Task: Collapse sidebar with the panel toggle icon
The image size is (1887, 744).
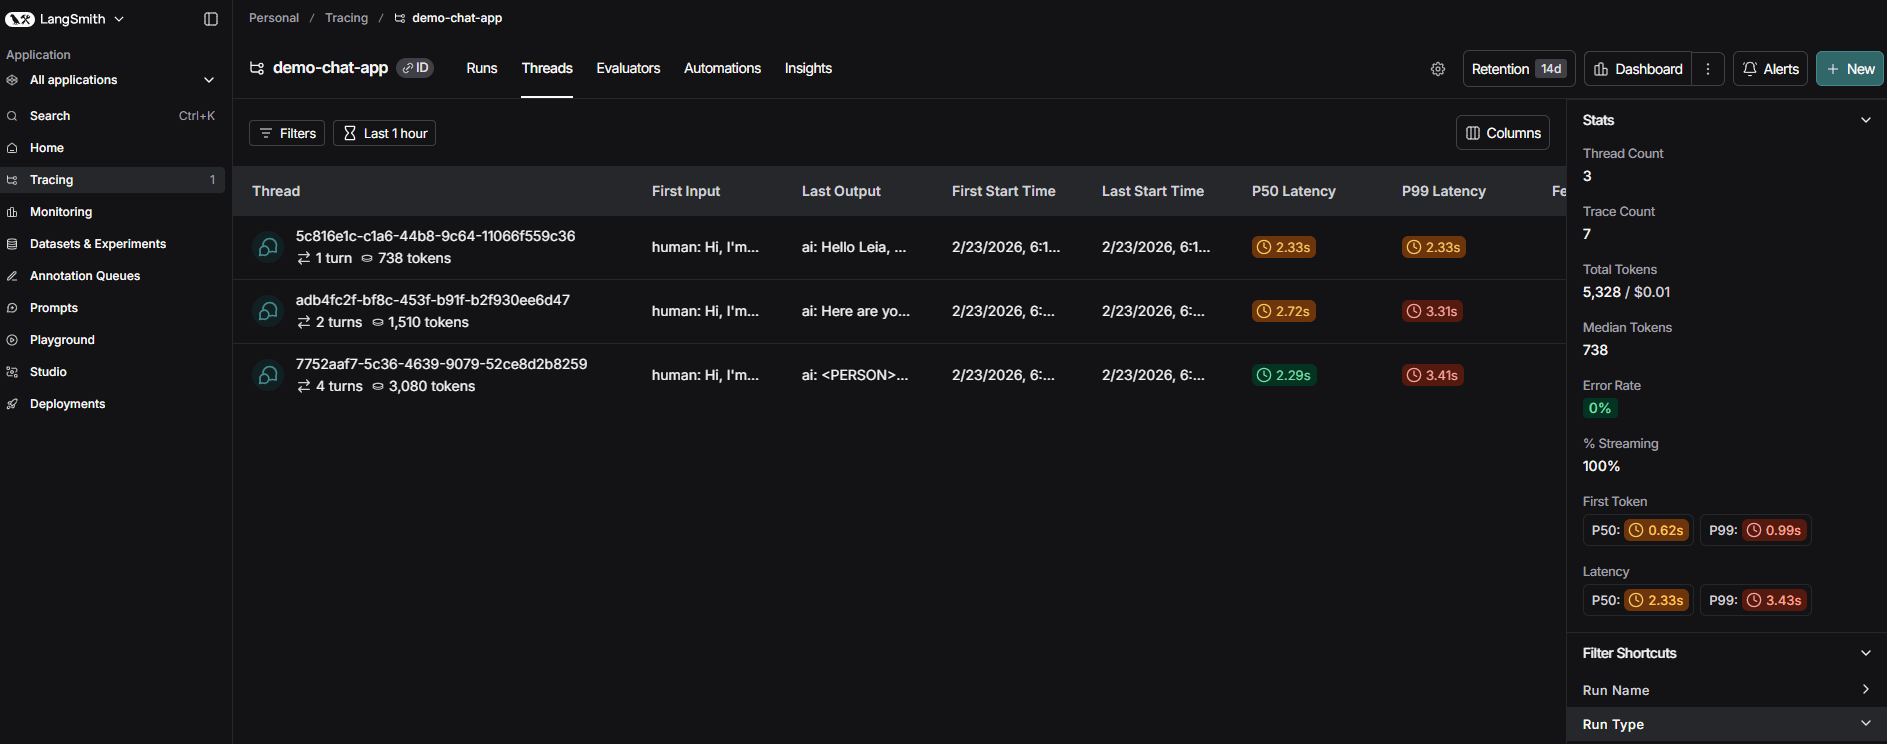Action: point(211,19)
